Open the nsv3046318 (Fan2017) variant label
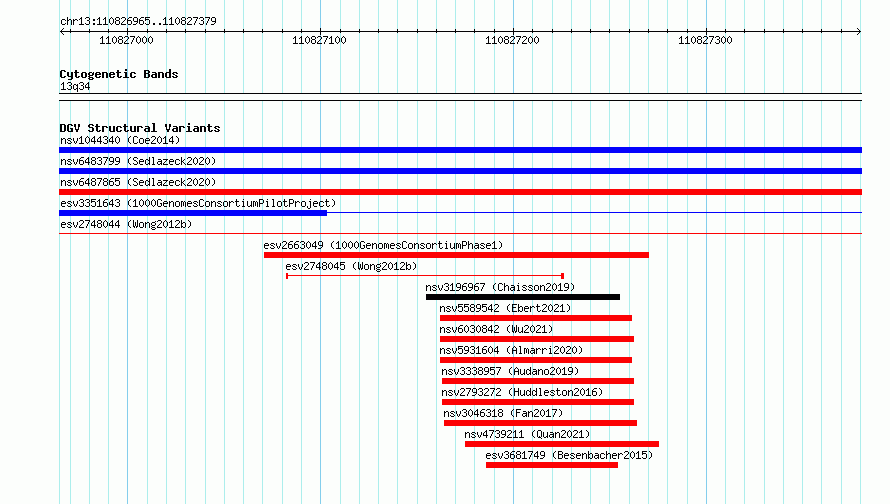The image size is (890, 504). tap(503, 413)
